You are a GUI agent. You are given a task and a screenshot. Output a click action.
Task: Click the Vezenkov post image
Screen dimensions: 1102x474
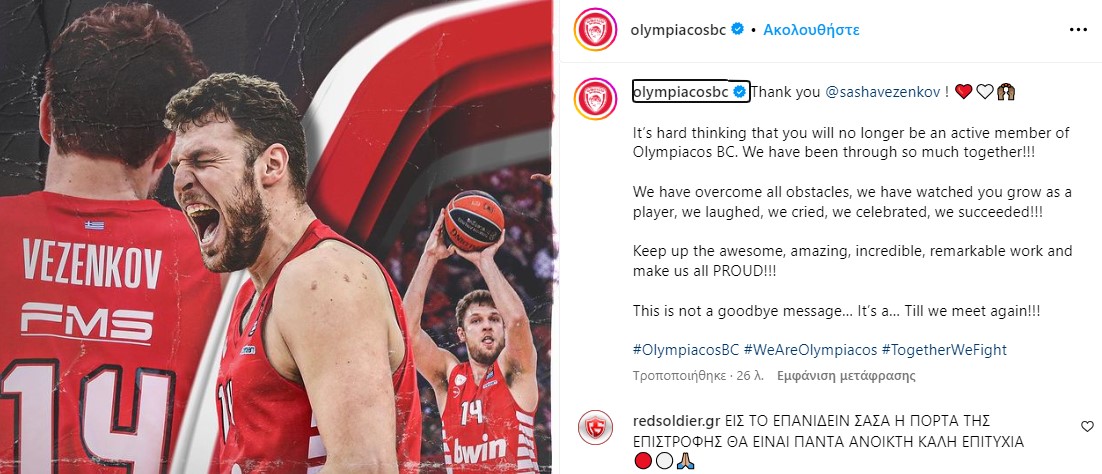point(276,237)
